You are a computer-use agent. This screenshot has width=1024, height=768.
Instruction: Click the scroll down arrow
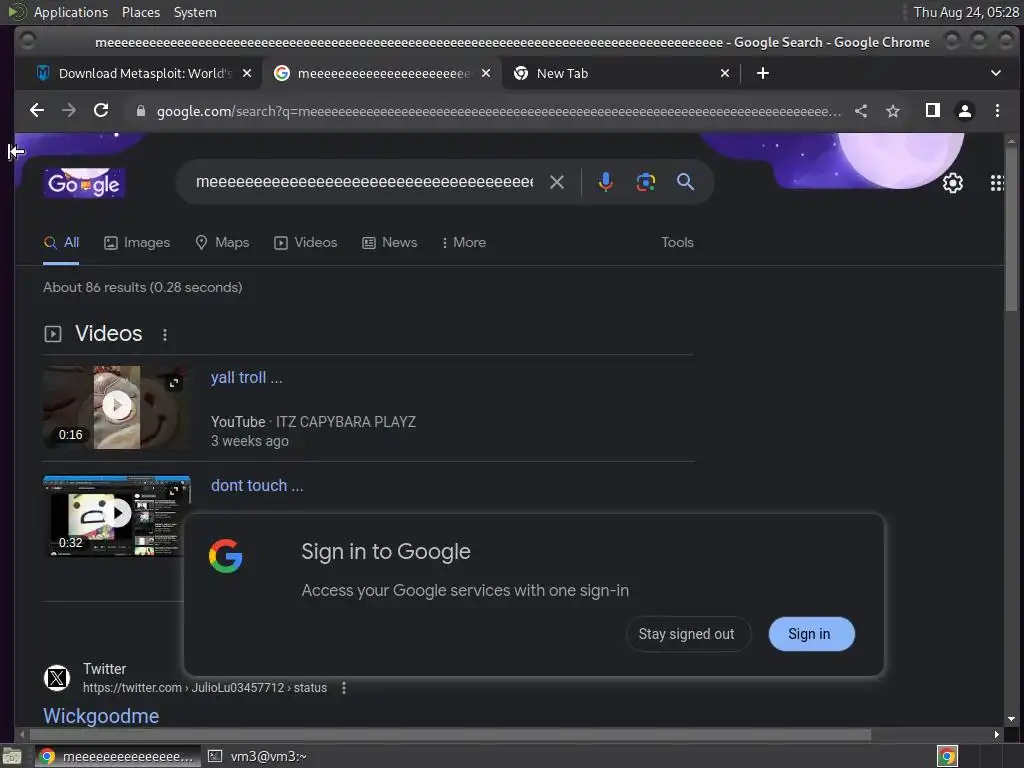(x=1011, y=719)
